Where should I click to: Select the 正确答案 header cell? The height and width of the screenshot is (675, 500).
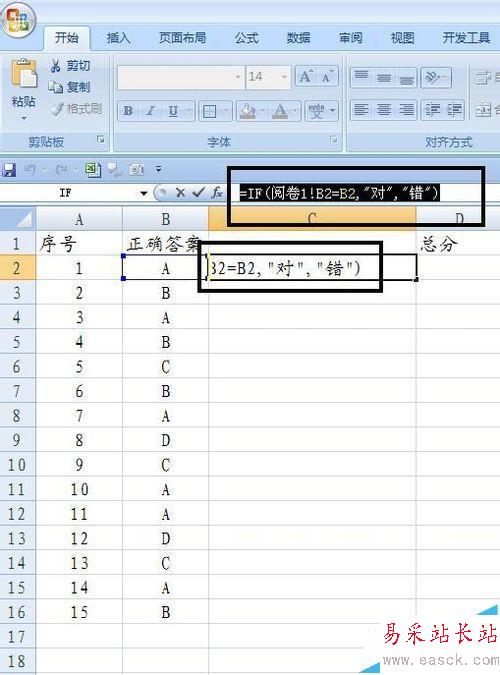(165, 244)
